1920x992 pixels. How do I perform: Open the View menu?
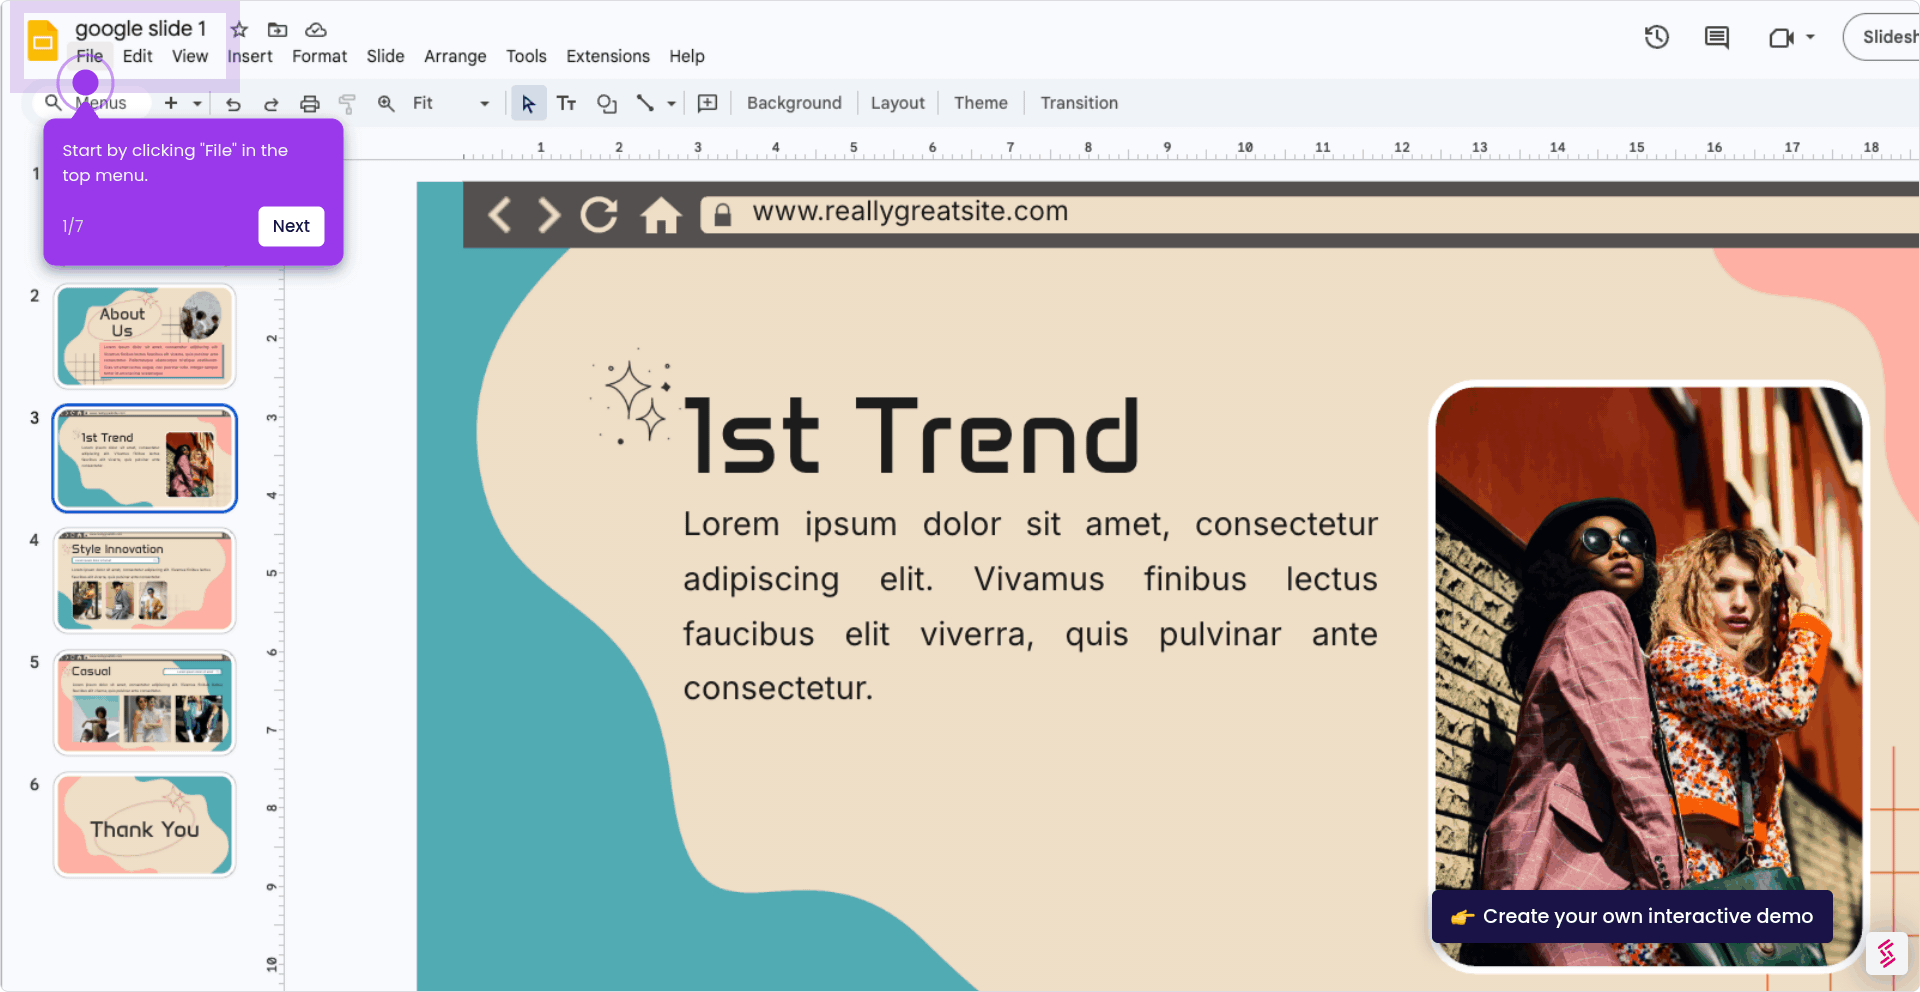pos(190,56)
